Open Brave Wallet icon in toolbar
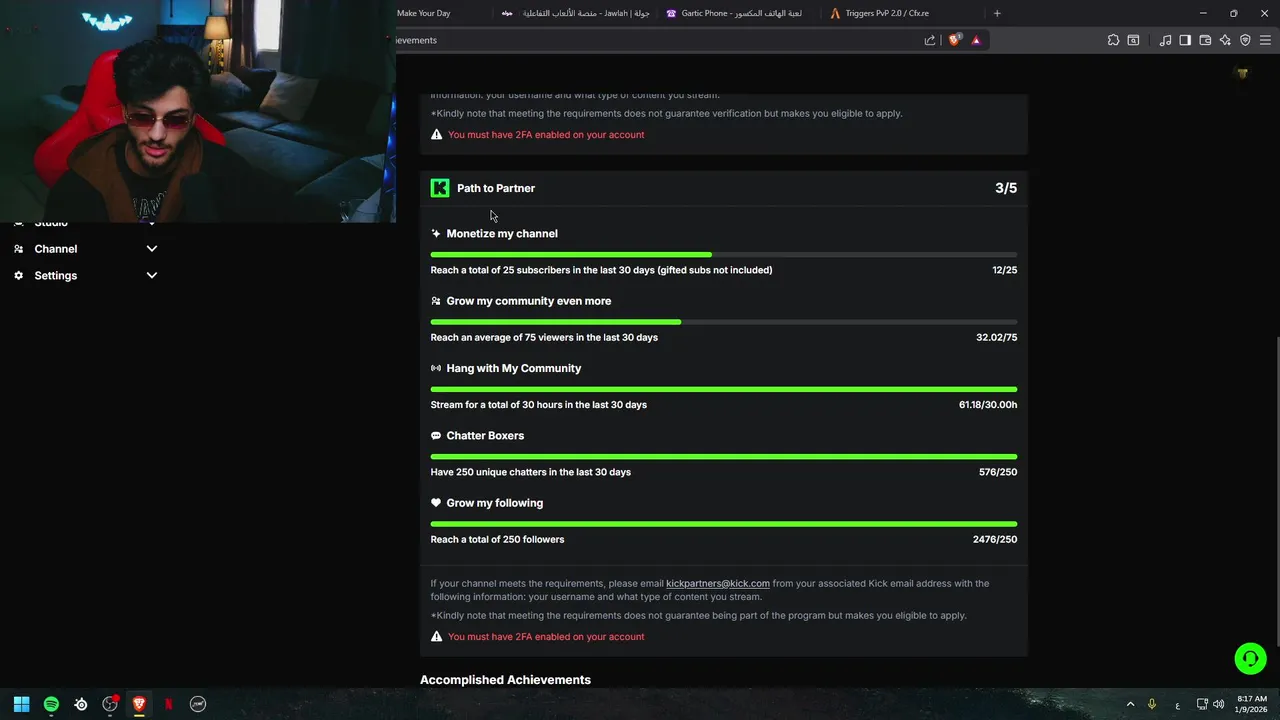The image size is (1280, 720). pyautogui.click(x=1205, y=40)
